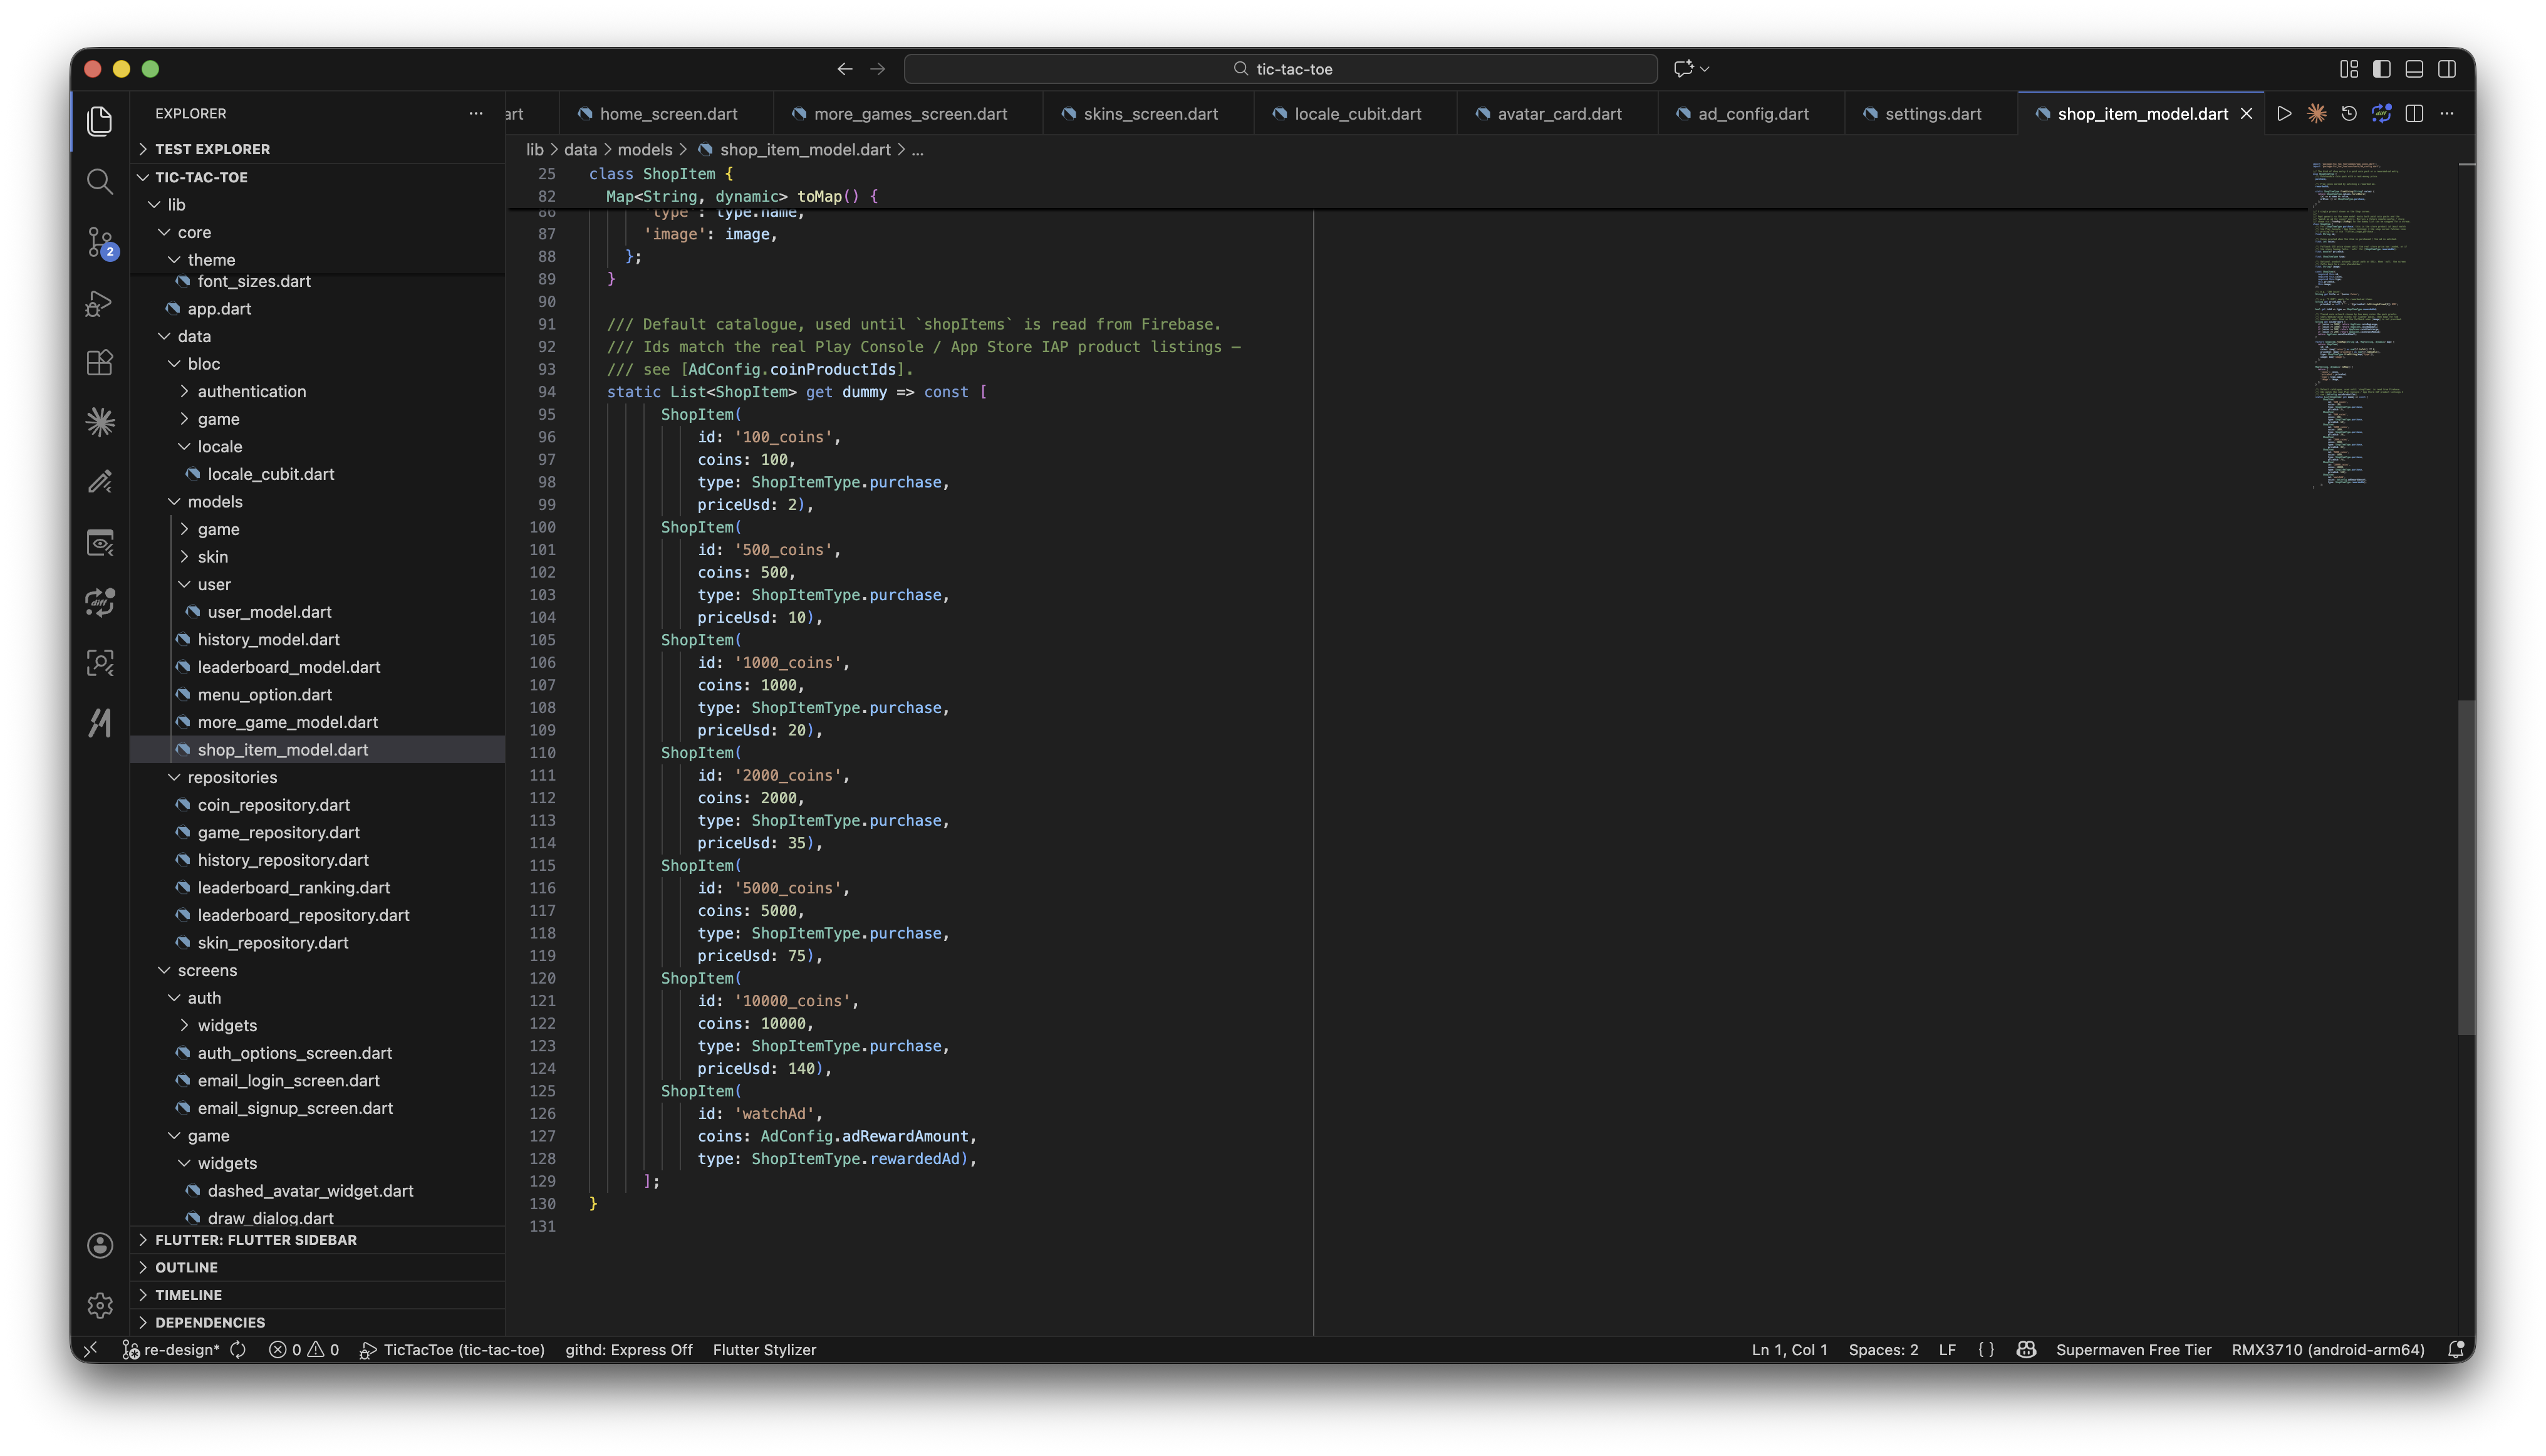Screen dimensions: 2546x1456
Task: Open notifications bell in status bar
Action: coord(2455,1350)
